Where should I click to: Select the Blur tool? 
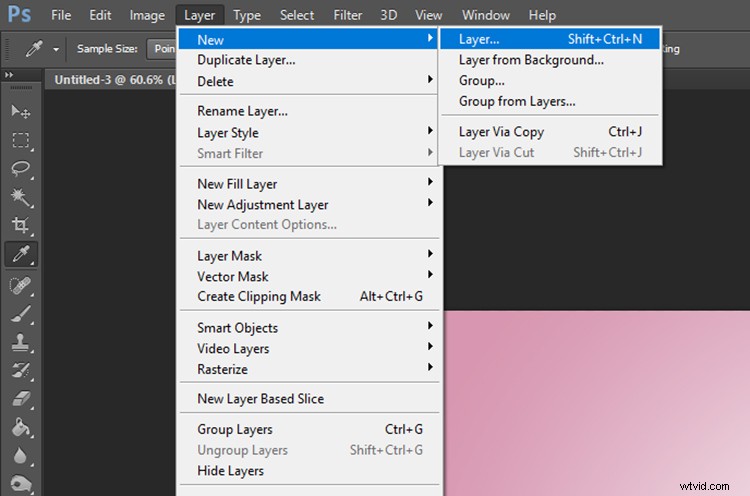coord(21,456)
